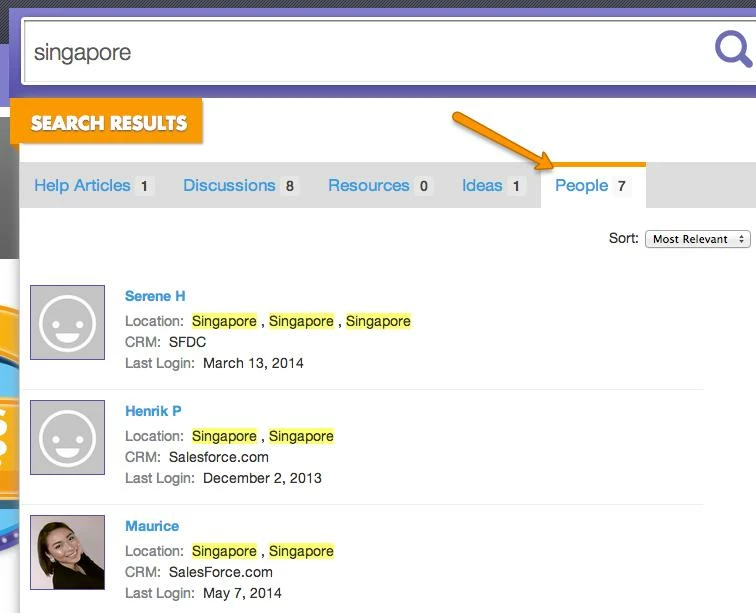
Task: Click the 'SalesForce.com' CRM value for Maurice
Action: coord(220,572)
